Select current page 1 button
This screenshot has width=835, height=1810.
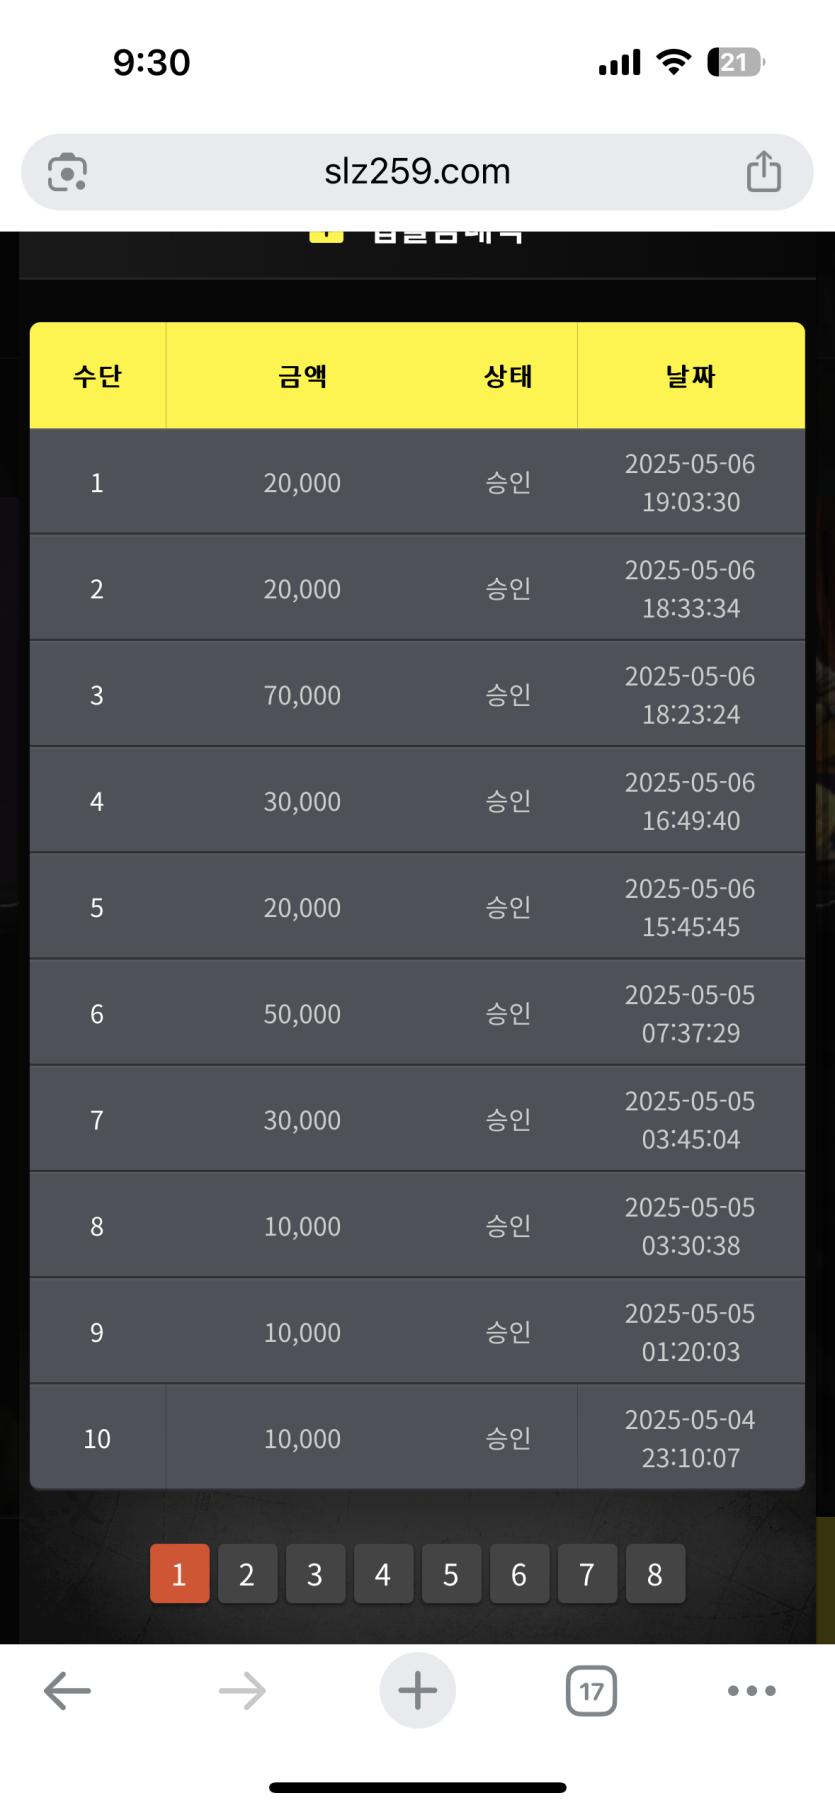coord(179,1574)
